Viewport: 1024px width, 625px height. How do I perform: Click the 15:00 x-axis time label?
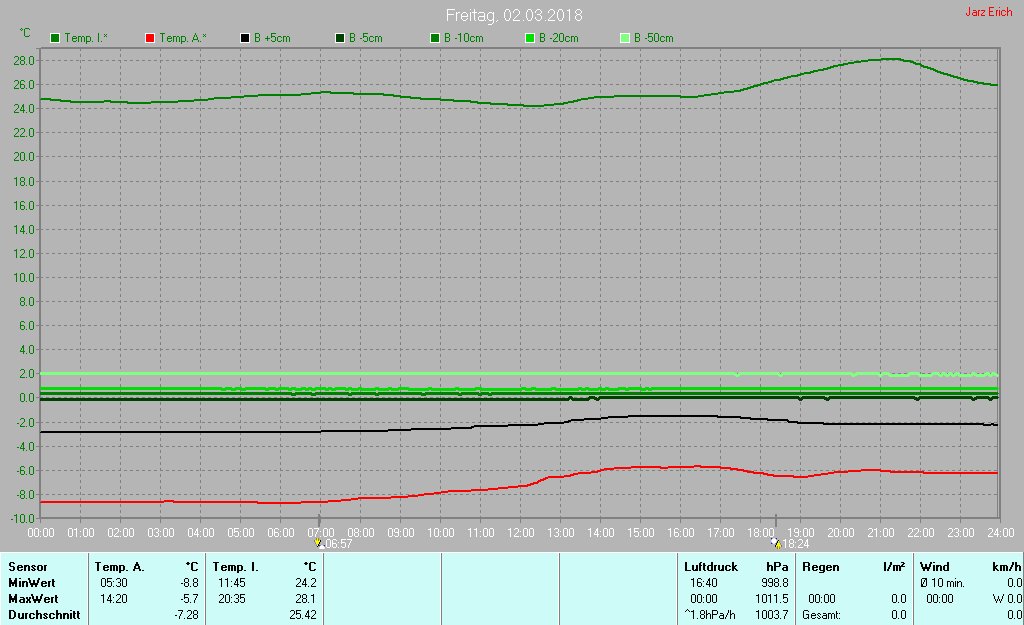coord(641,533)
